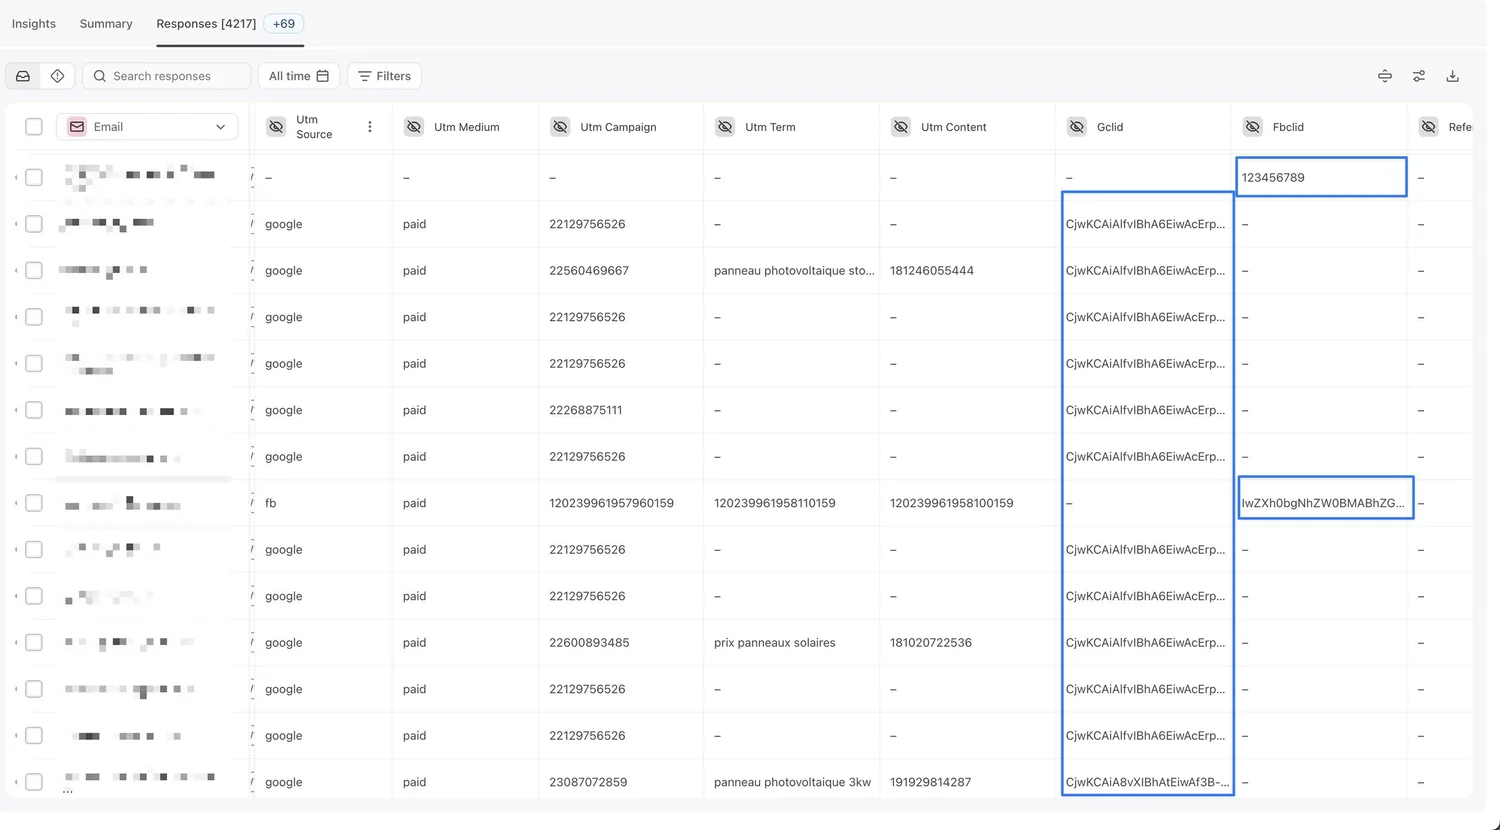Open the Filters panel
This screenshot has height=830, width=1500.
(x=384, y=75)
